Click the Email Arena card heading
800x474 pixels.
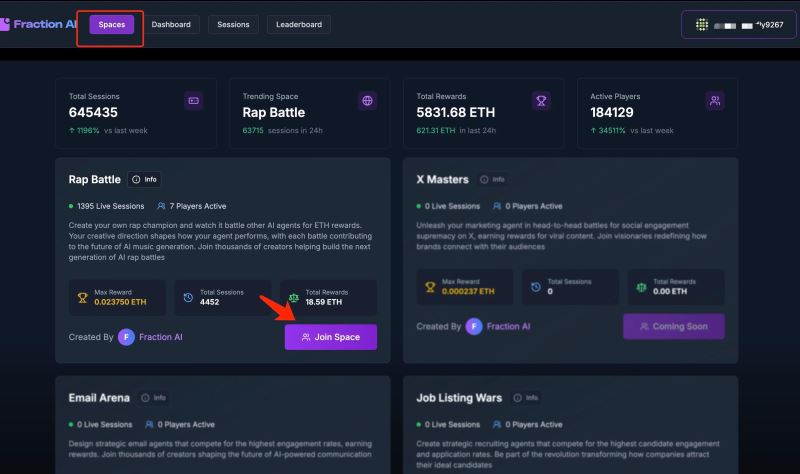click(99, 398)
